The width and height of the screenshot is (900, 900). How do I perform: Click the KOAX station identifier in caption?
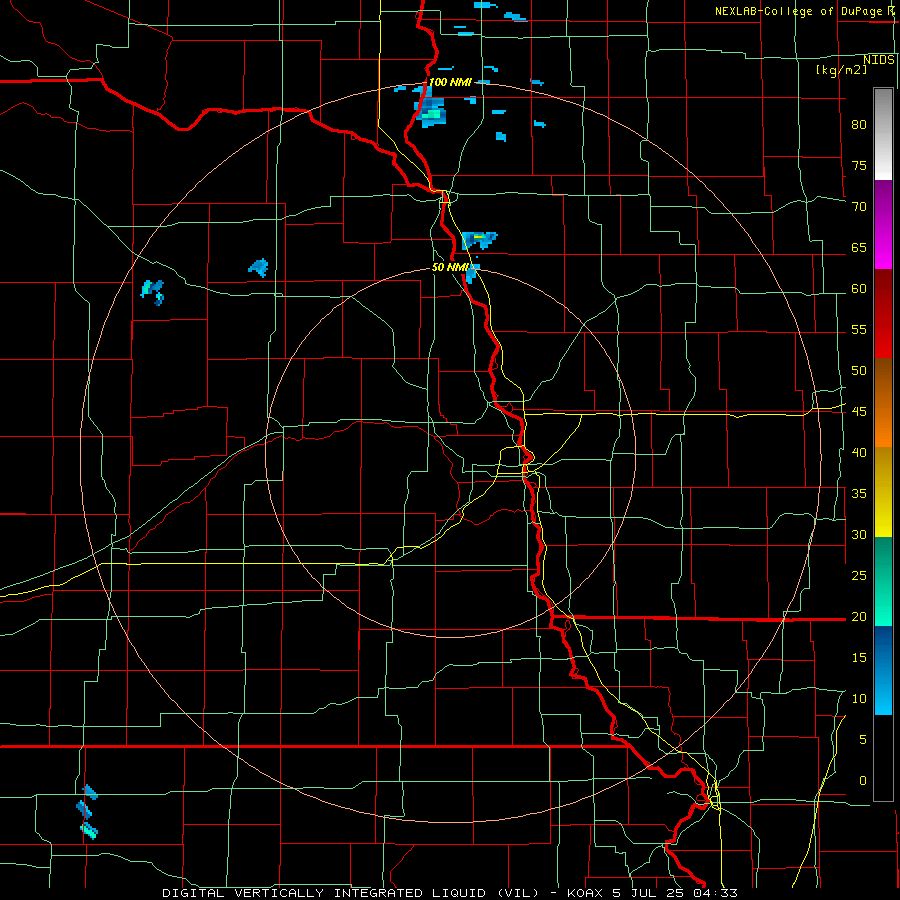[x=585, y=893]
